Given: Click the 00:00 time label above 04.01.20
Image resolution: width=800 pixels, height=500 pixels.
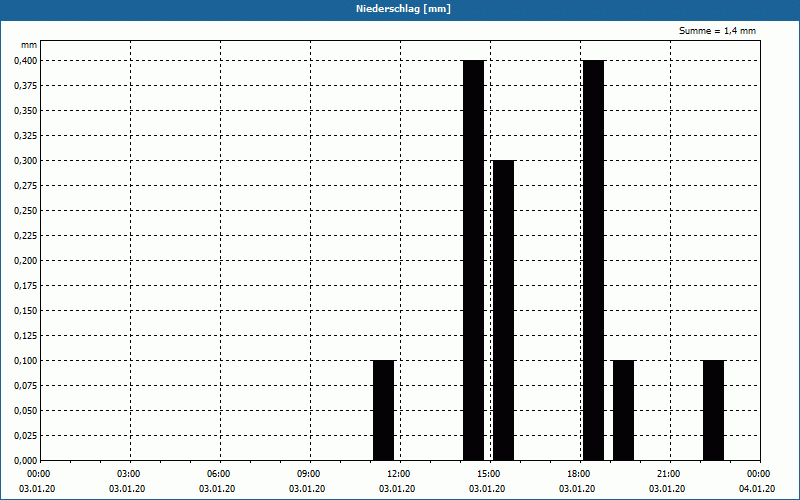Looking at the screenshot, I should tap(758, 474).
